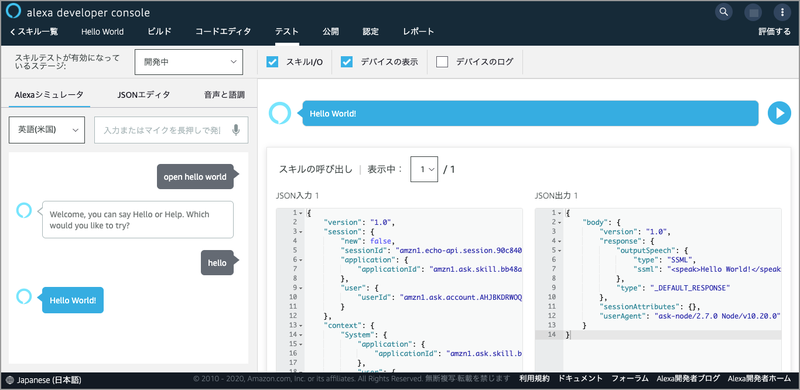
Task: Collapse JSON input line 1 fold arrow
Action: 302,212
